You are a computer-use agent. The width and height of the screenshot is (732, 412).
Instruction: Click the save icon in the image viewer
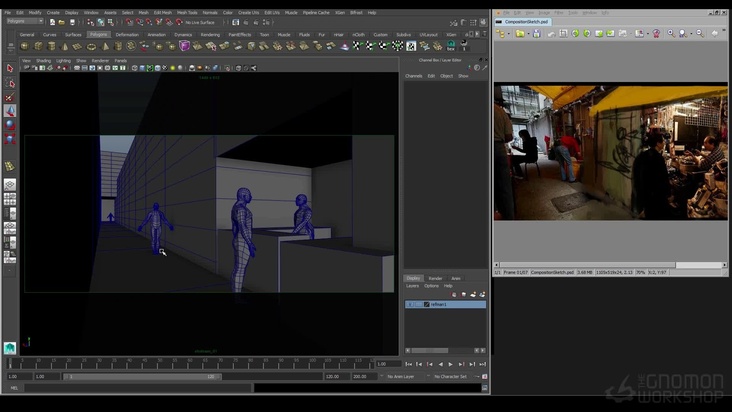(x=536, y=33)
